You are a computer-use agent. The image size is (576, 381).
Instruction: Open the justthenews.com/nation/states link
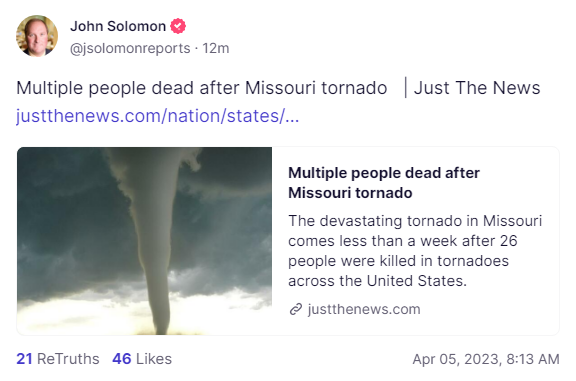158,116
